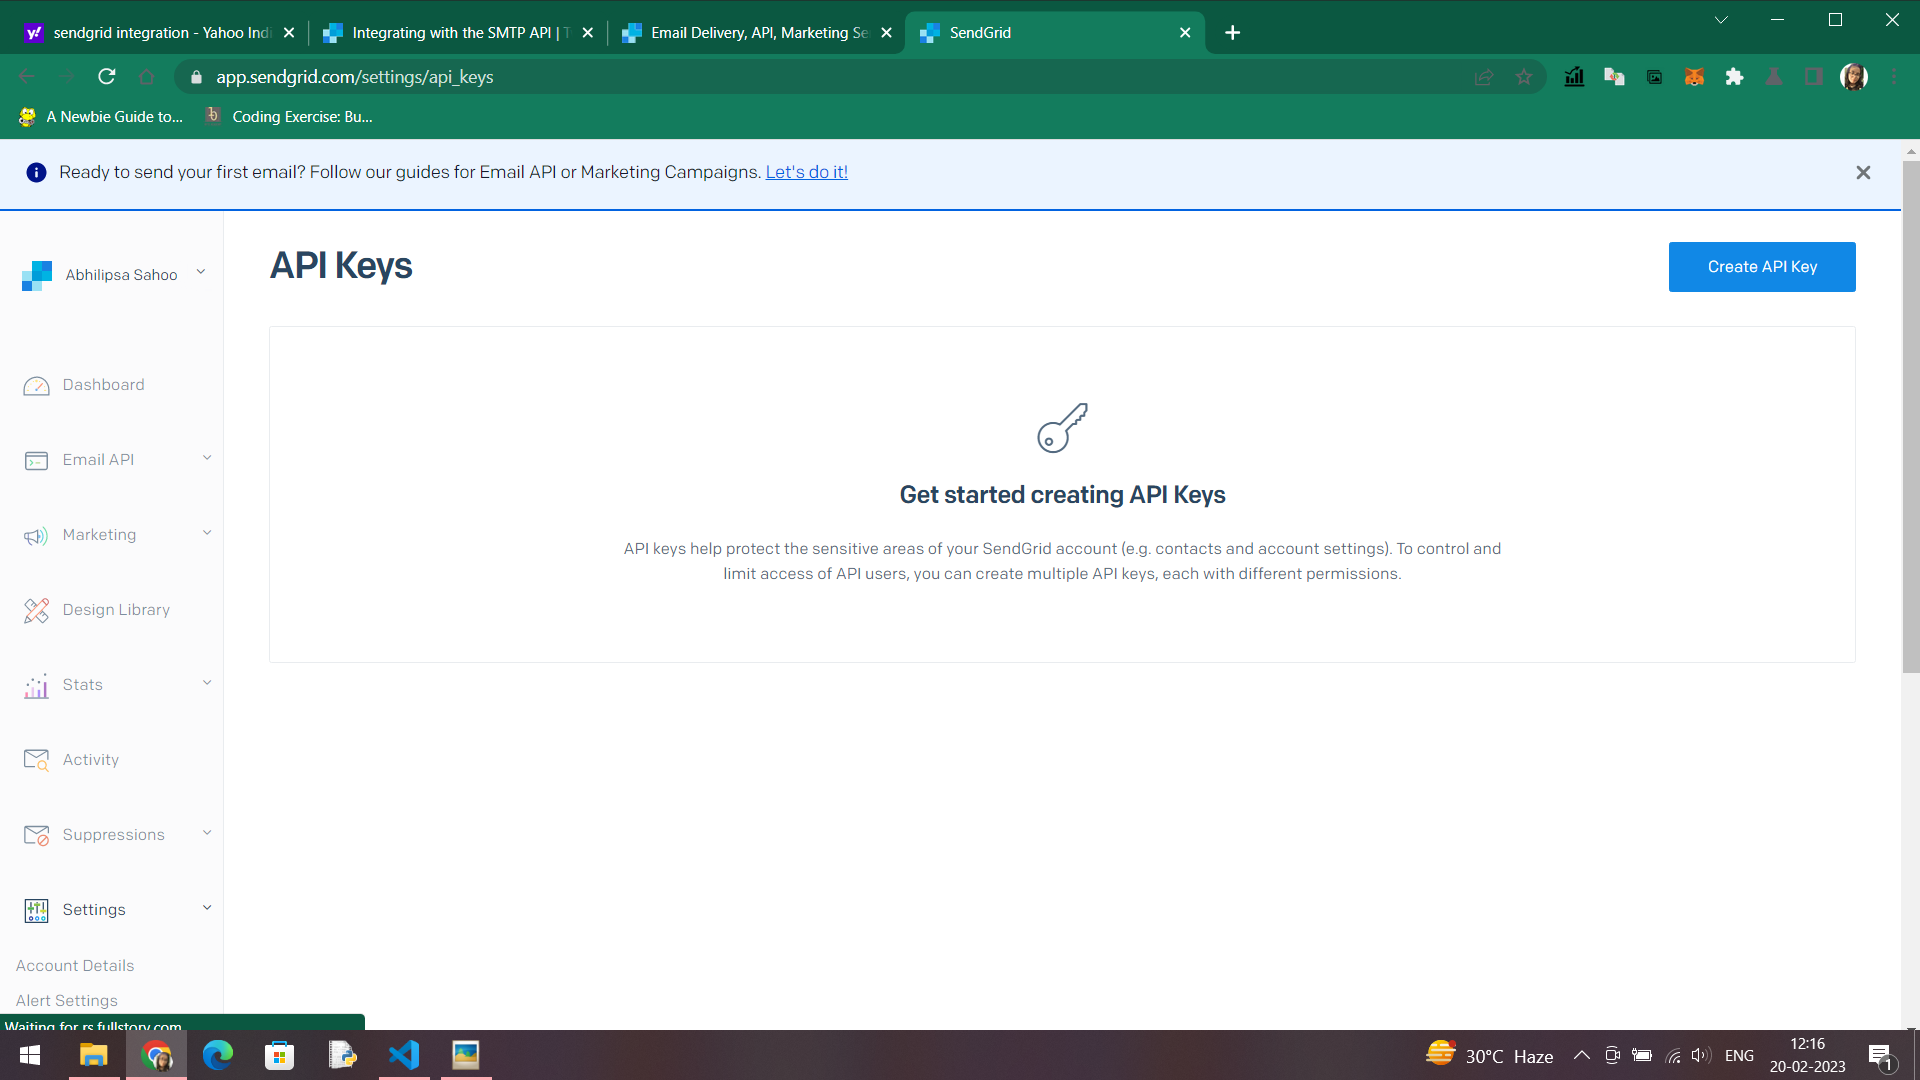Click the Visual Studio Code taskbar icon

point(404,1055)
